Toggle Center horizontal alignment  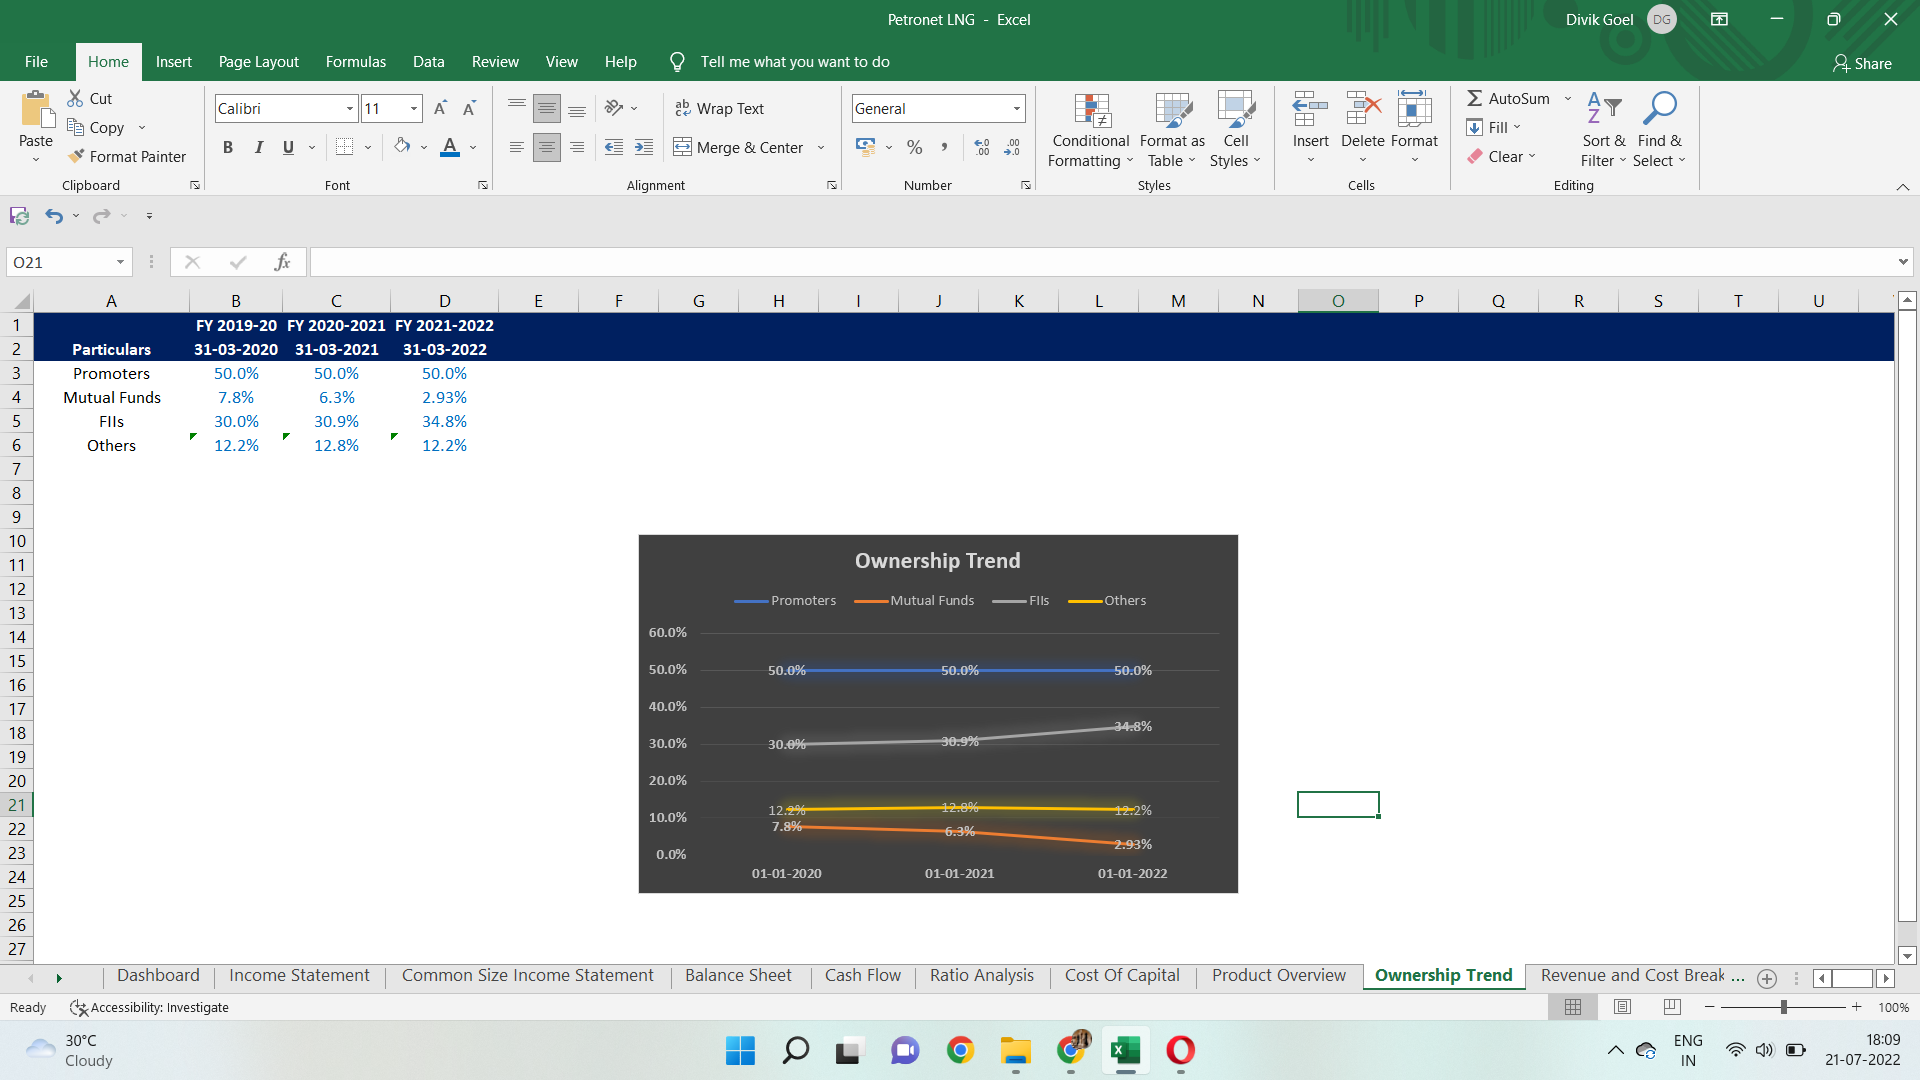coord(547,147)
